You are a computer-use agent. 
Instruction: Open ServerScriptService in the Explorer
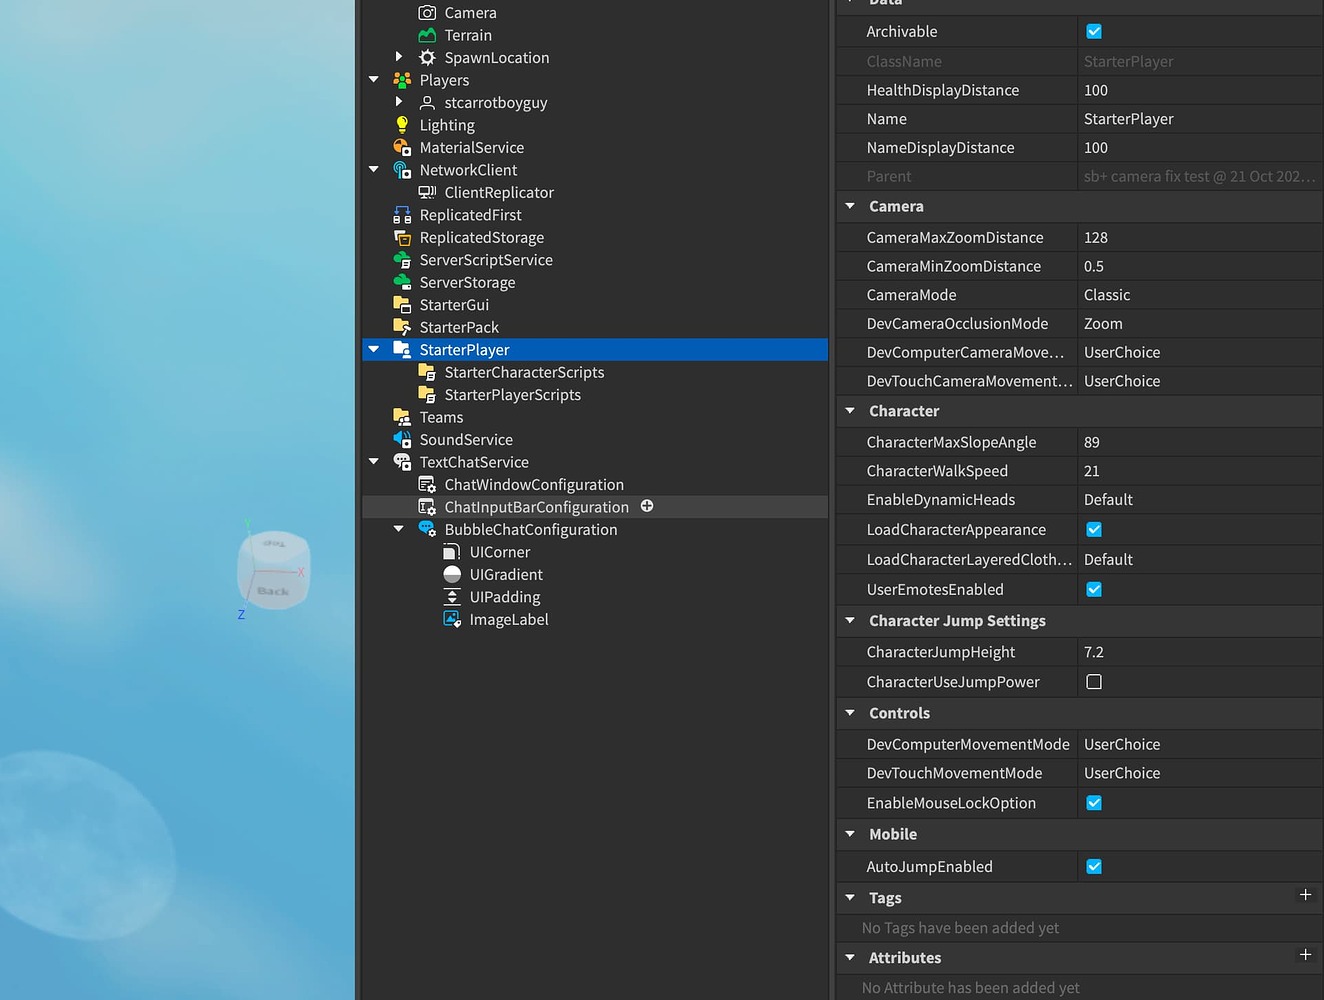click(486, 259)
